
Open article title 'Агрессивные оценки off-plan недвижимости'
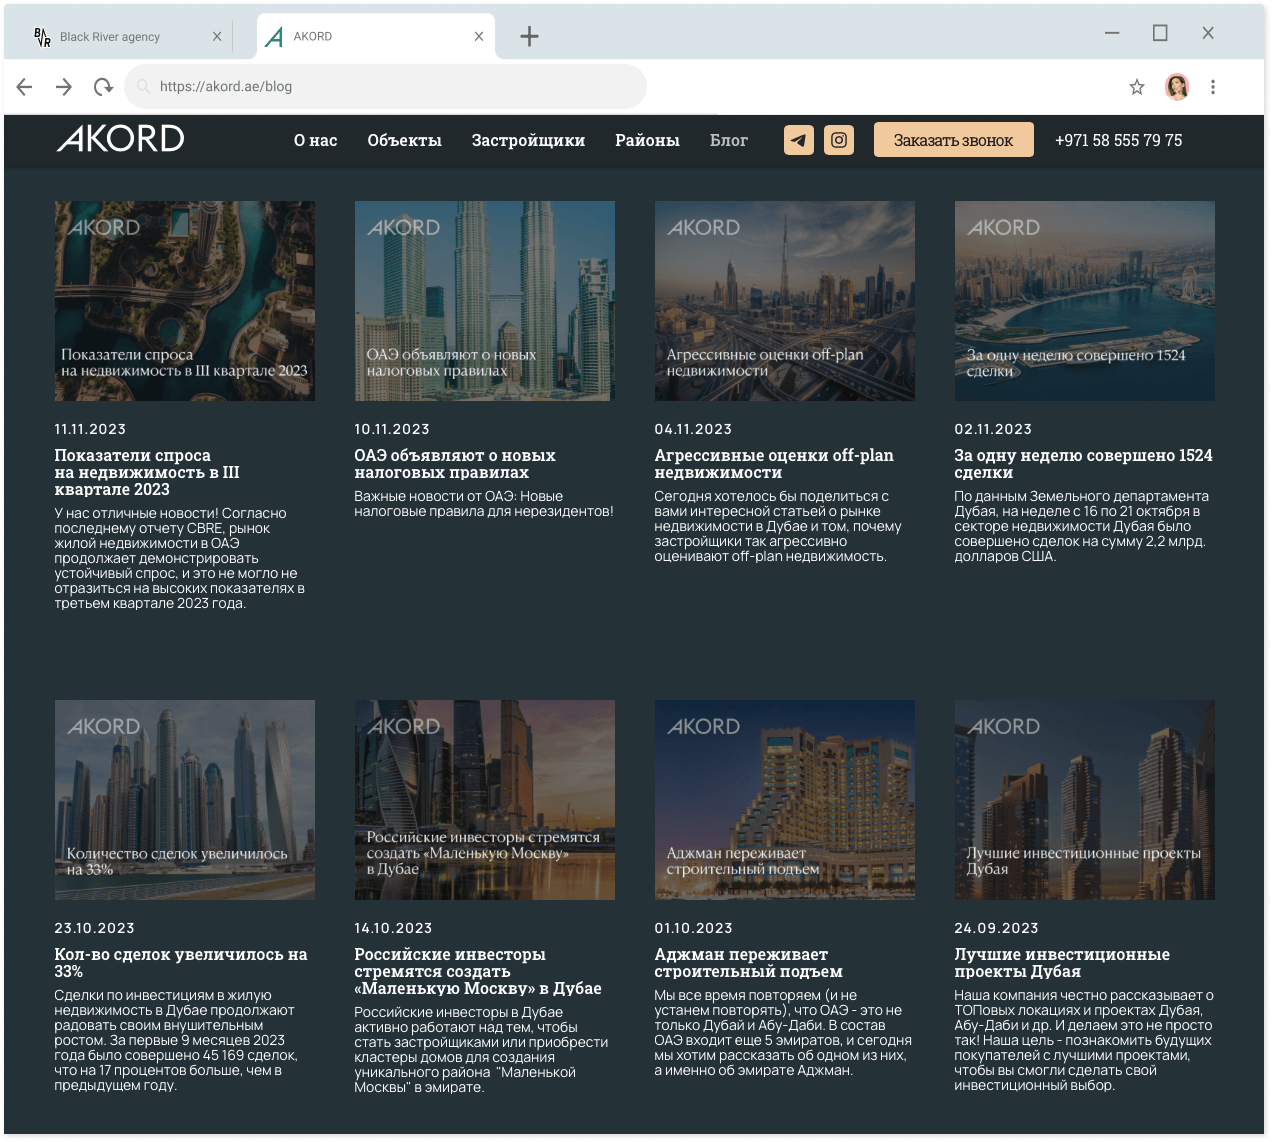[x=774, y=464]
